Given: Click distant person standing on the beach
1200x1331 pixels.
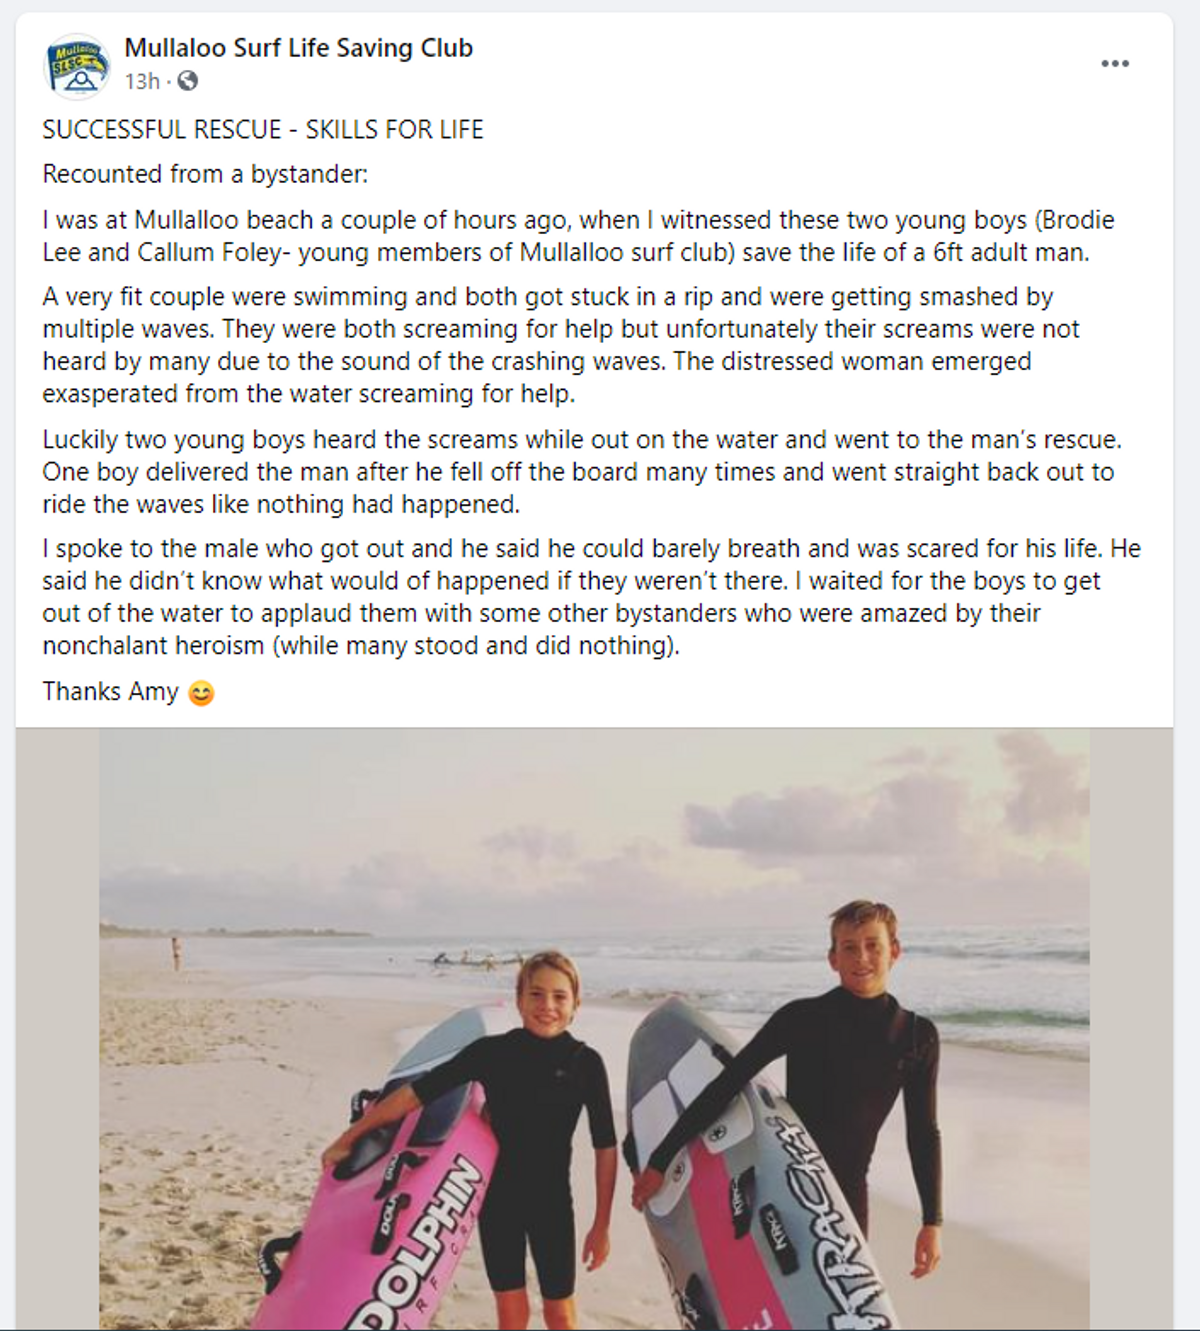Looking at the screenshot, I should pyautogui.click(x=177, y=952).
